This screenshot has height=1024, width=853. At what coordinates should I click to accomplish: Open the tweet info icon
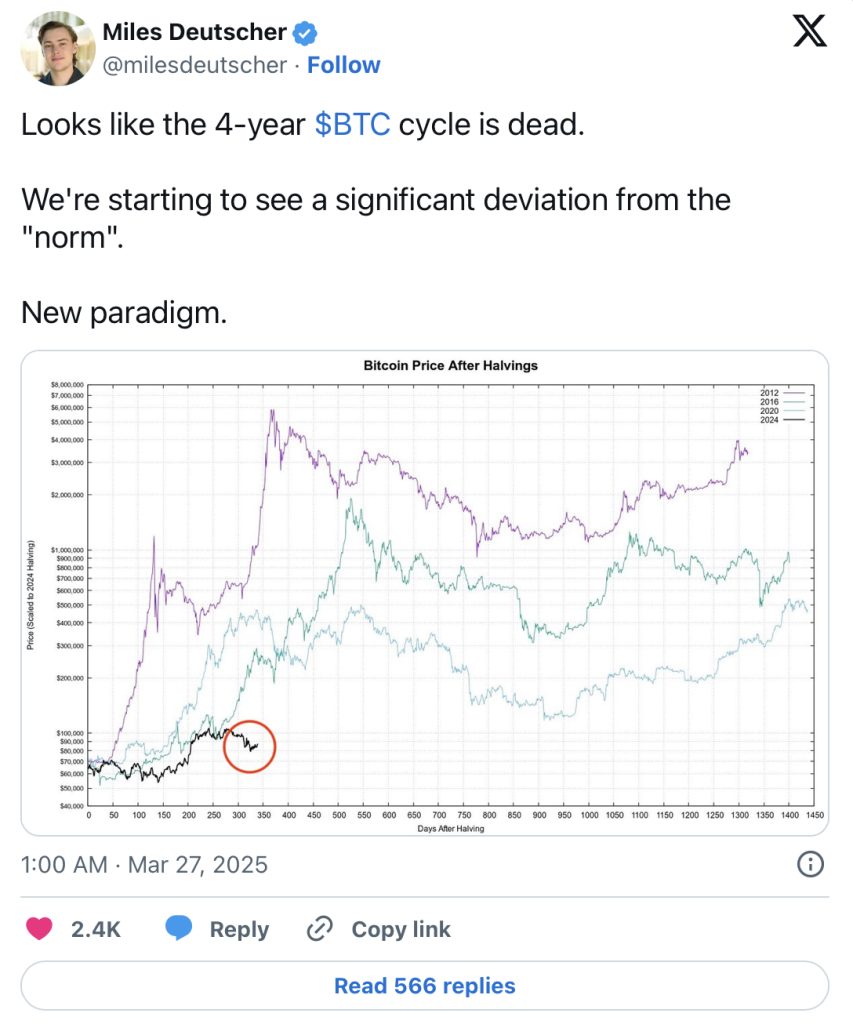(811, 864)
